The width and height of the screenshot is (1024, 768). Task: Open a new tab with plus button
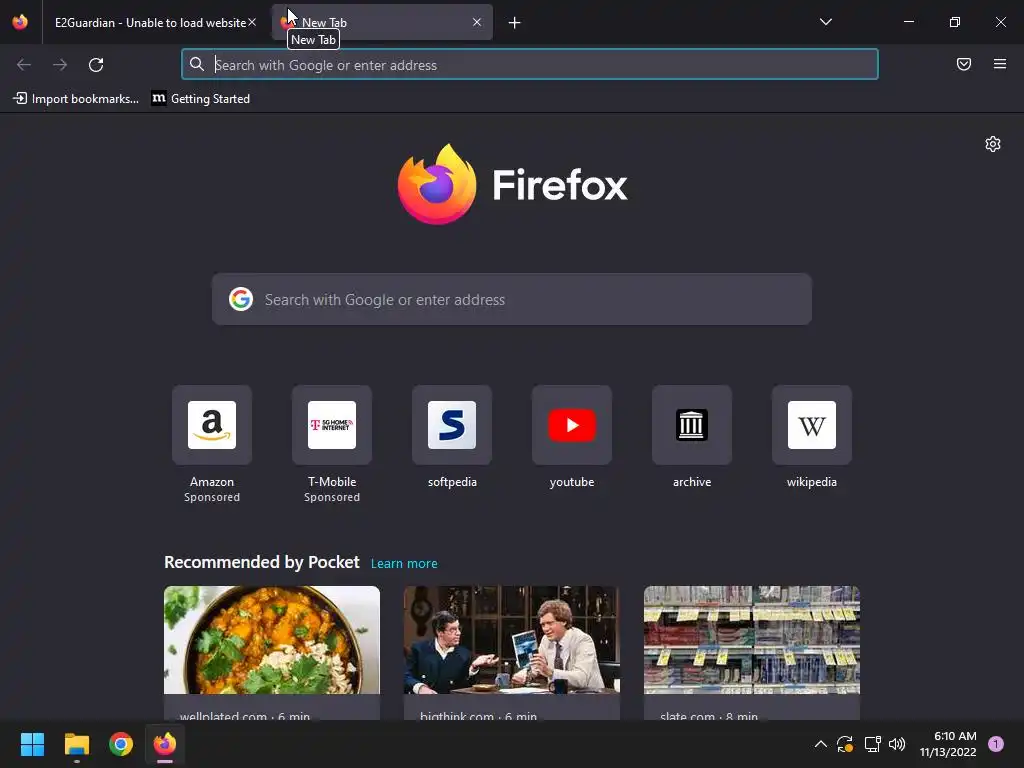[x=515, y=23]
